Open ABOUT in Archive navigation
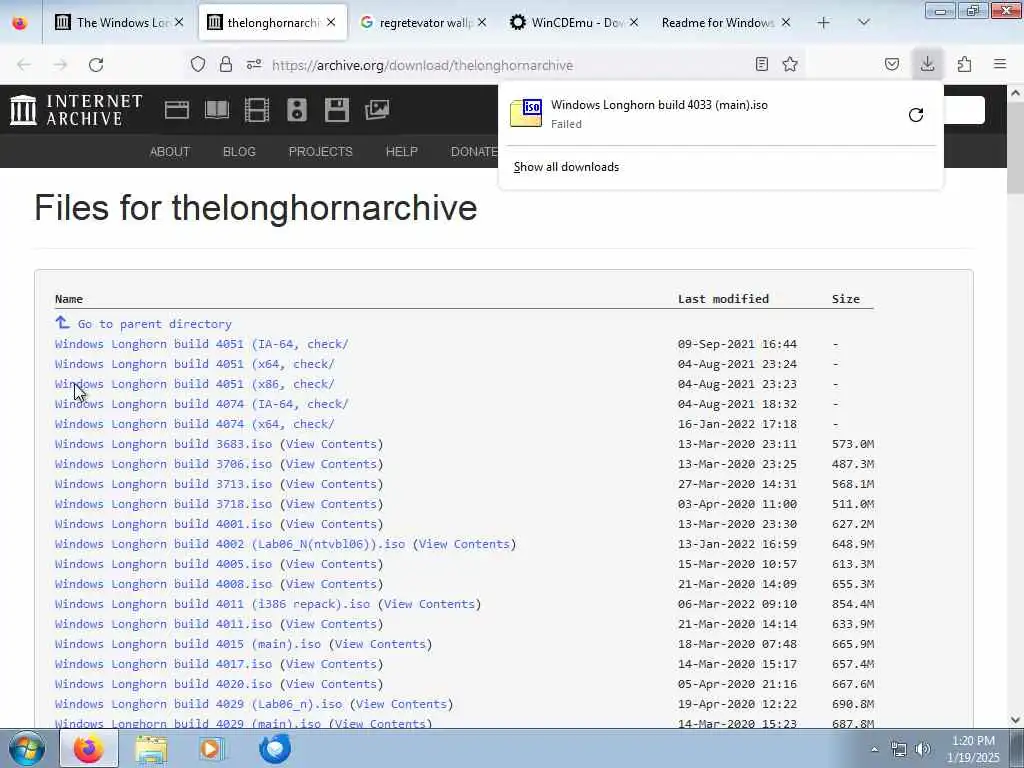The image size is (1024, 768). (x=170, y=152)
